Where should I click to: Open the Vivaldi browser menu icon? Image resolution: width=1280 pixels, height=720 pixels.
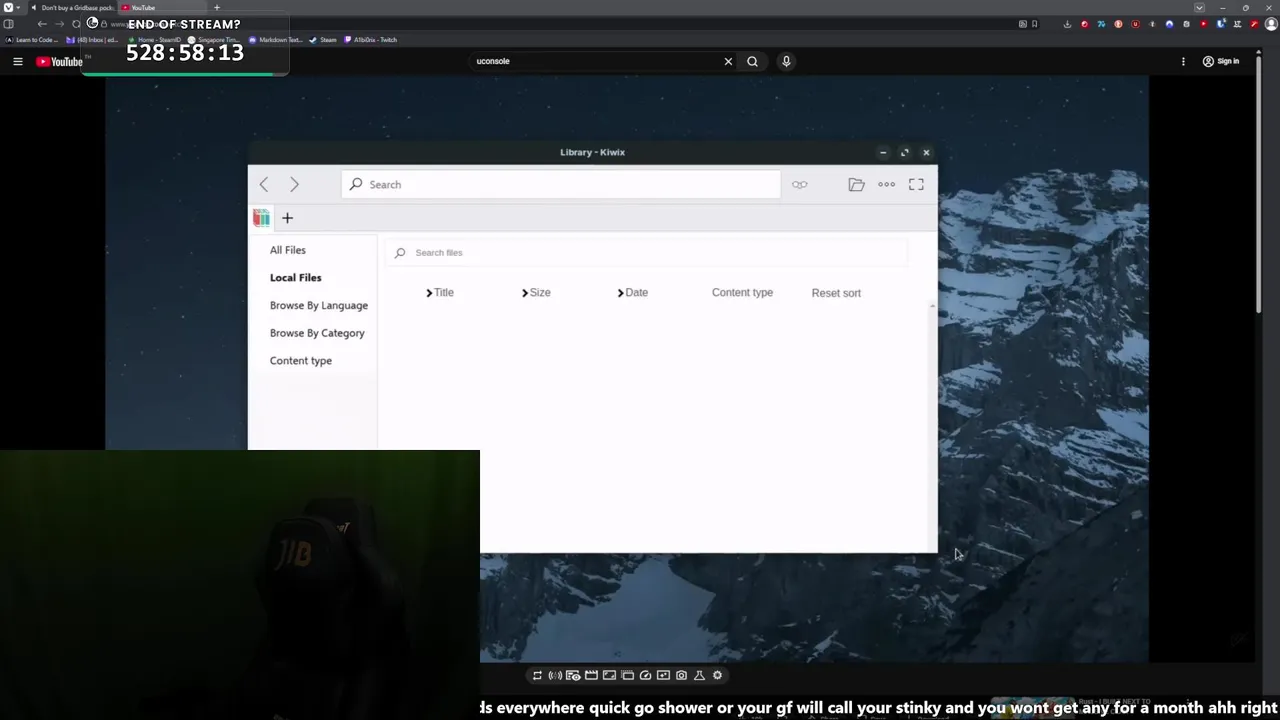[8, 8]
